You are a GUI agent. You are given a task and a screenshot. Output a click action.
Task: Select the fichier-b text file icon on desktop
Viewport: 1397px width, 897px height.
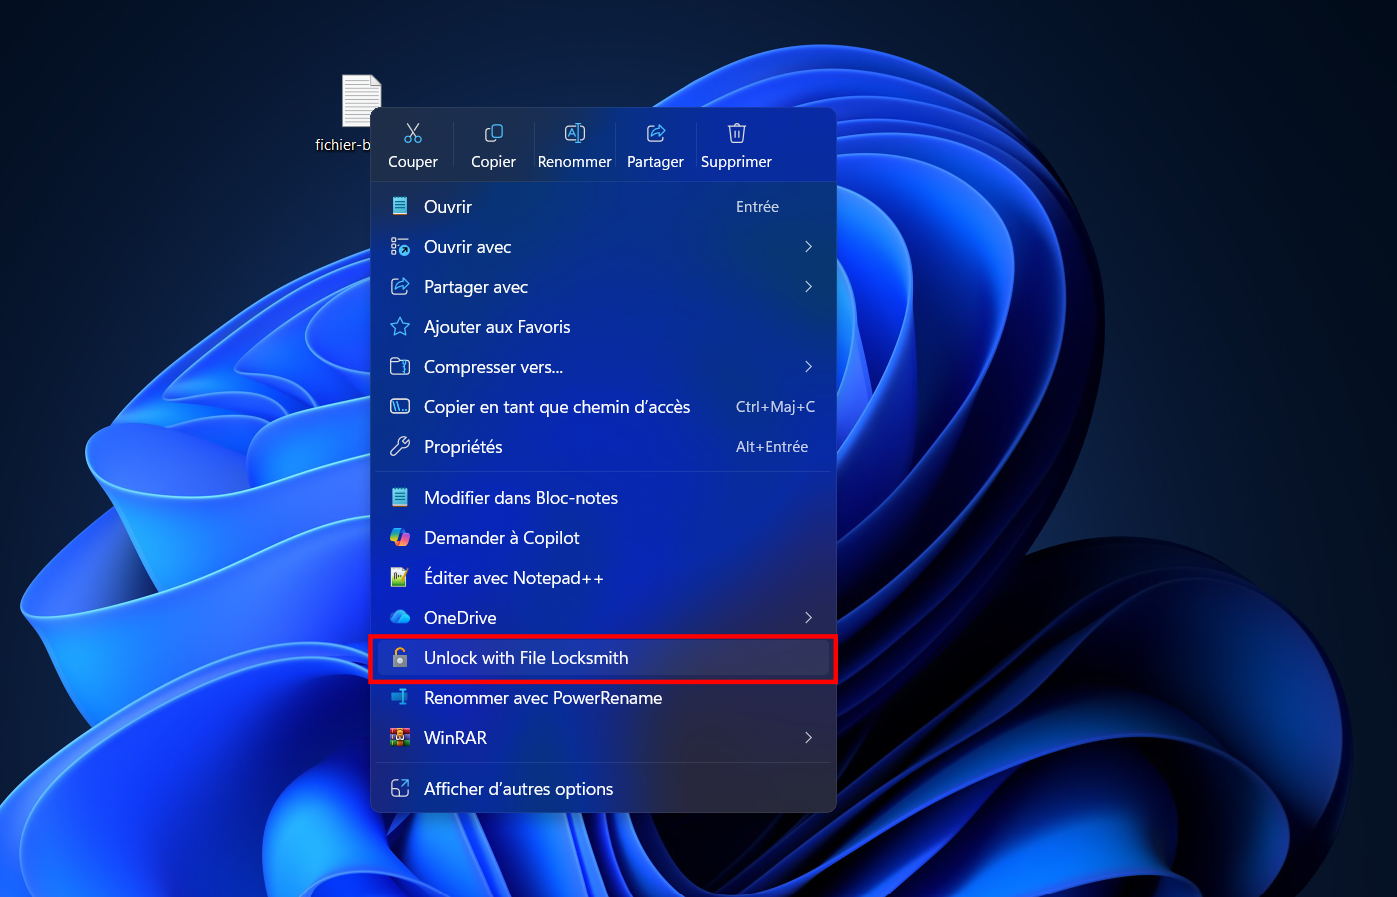tap(361, 101)
